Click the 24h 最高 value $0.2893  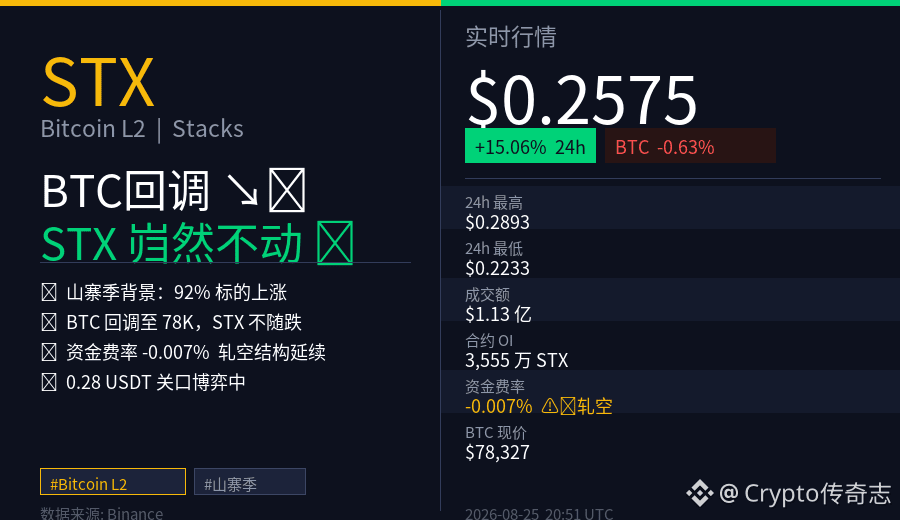tap(497, 222)
